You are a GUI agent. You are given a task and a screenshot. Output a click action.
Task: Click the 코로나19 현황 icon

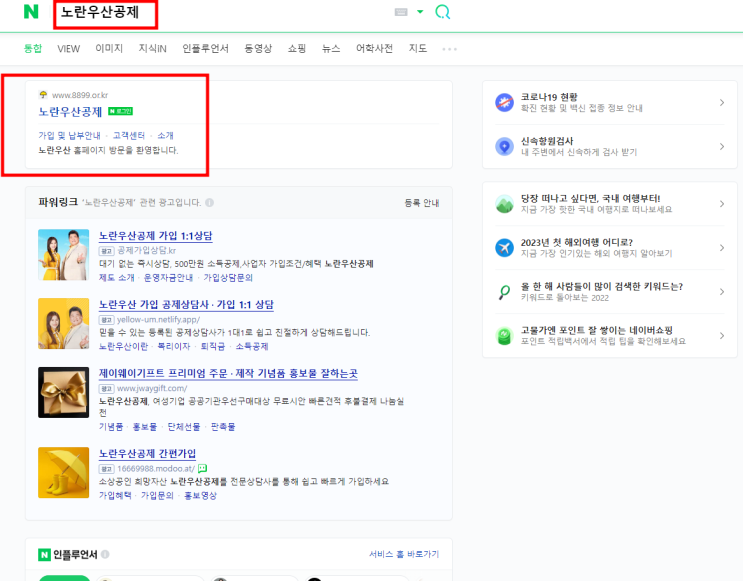coord(504,102)
